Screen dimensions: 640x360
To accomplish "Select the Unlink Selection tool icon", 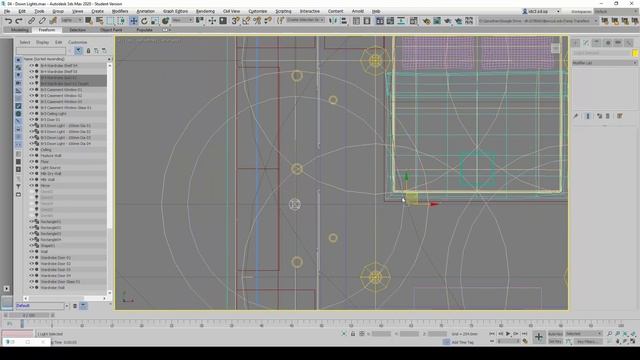I will point(42,20).
